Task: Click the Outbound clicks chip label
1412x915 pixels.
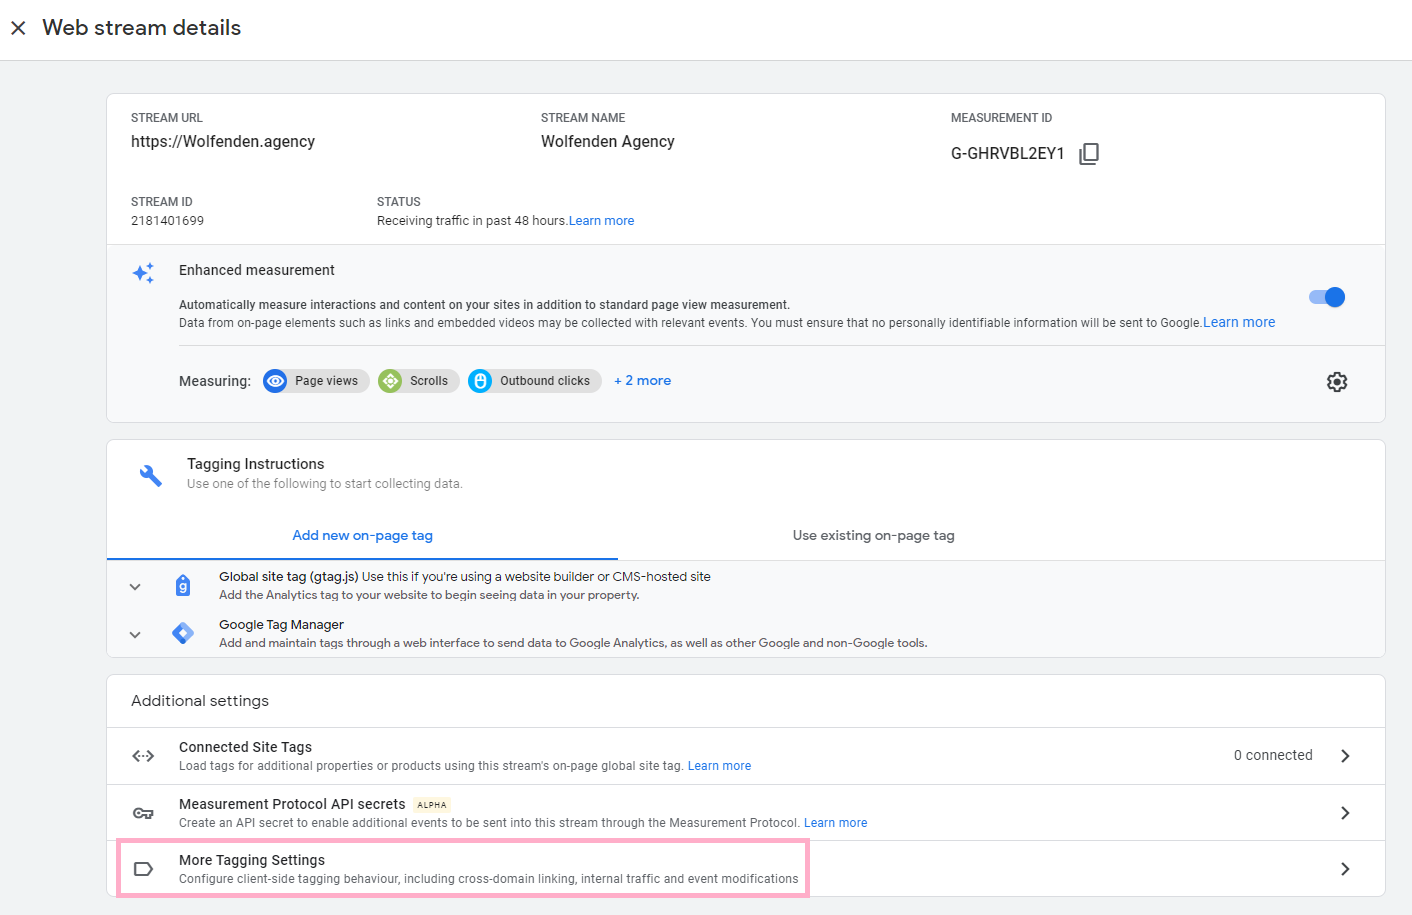Action: pyautogui.click(x=545, y=381)
